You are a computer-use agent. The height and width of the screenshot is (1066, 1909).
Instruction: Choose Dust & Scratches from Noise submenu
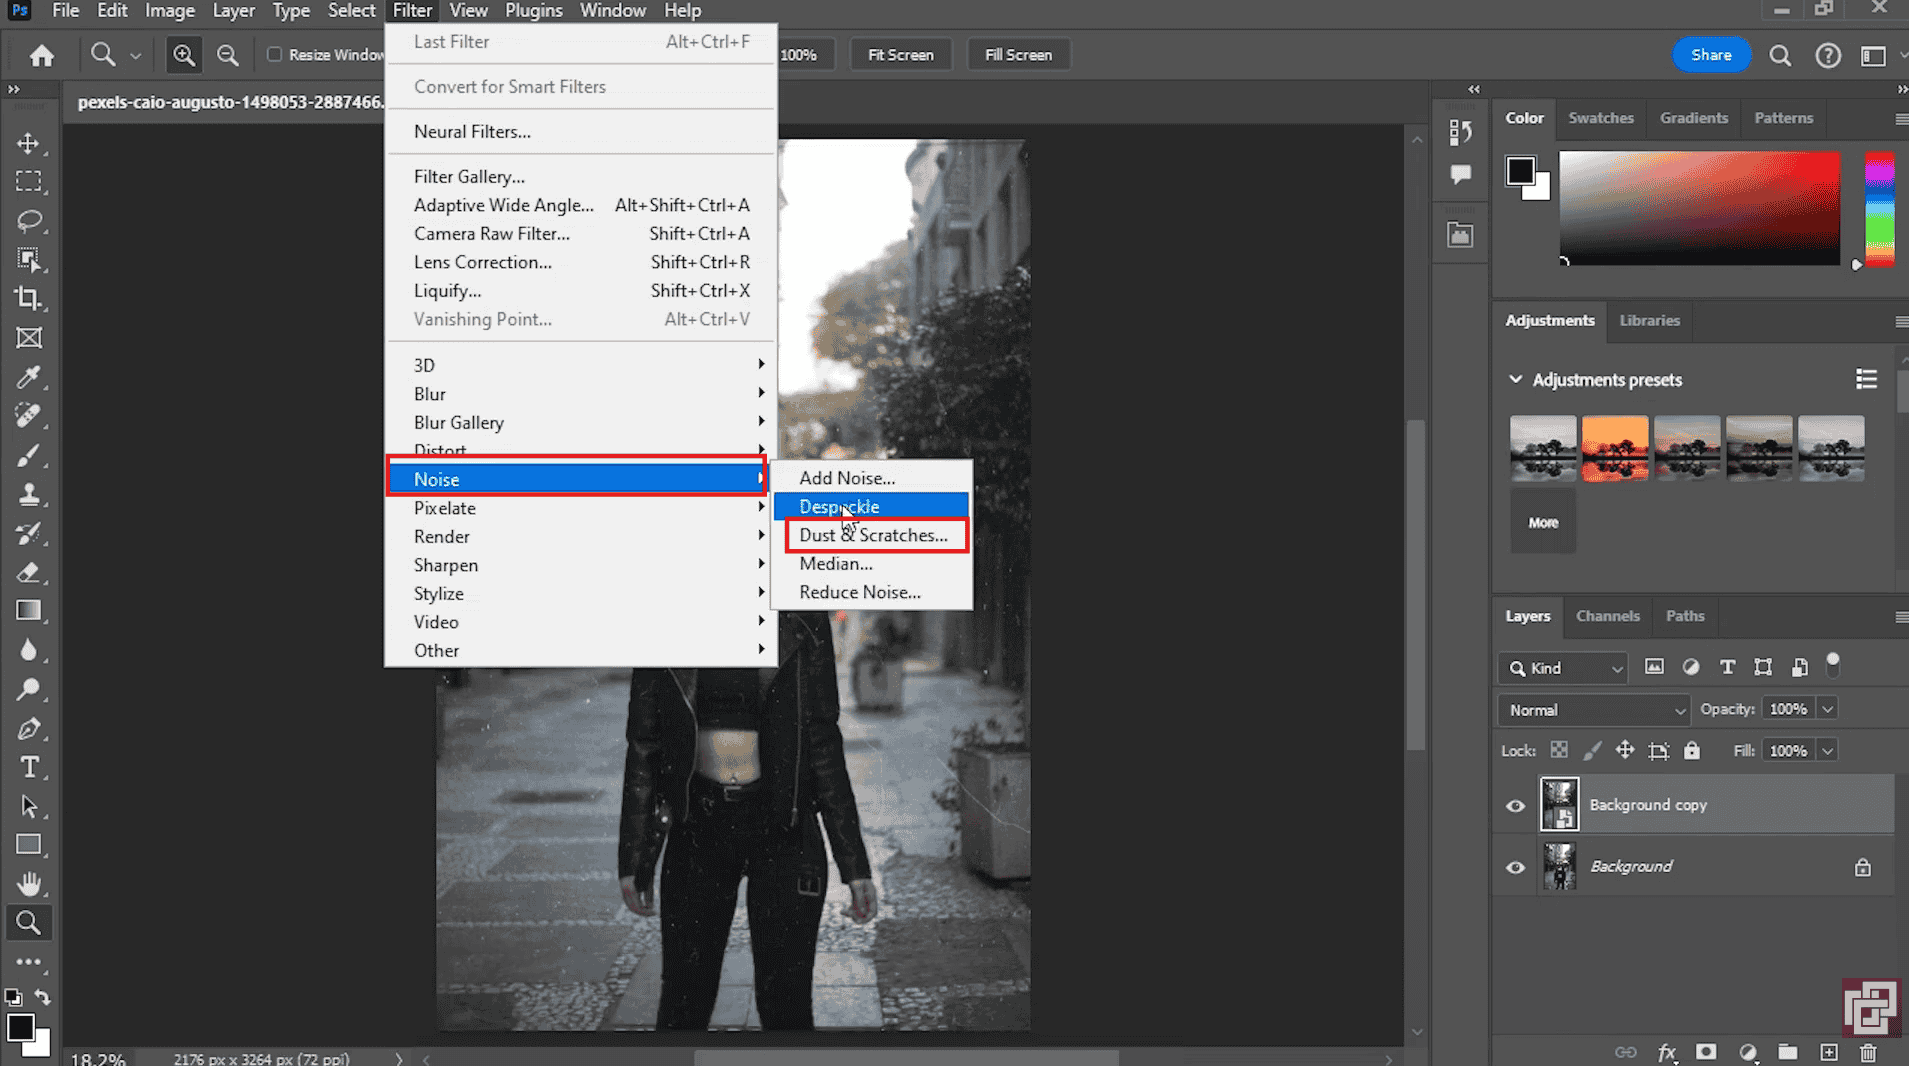(873, 535)
